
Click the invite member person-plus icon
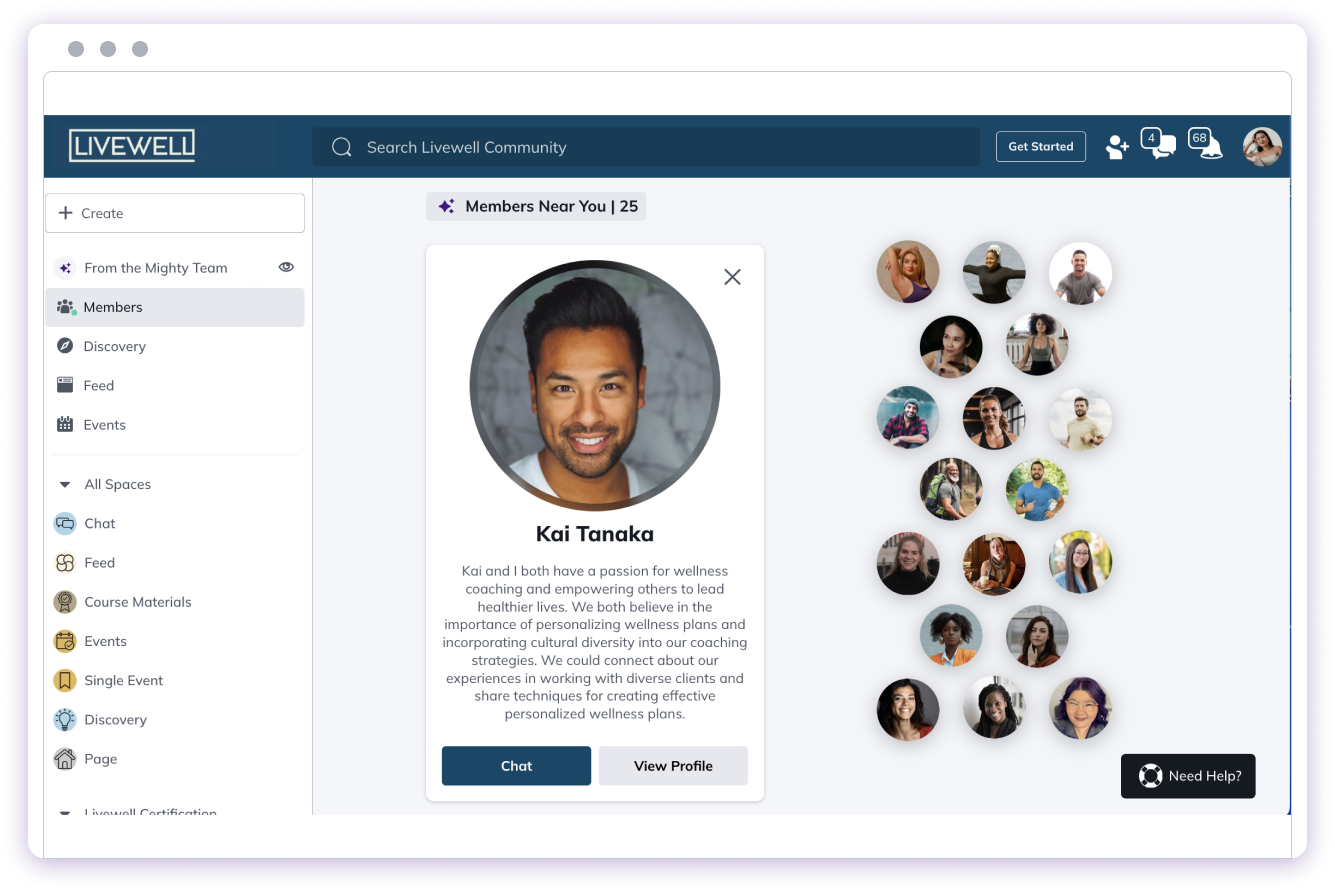pos(1116,147)
